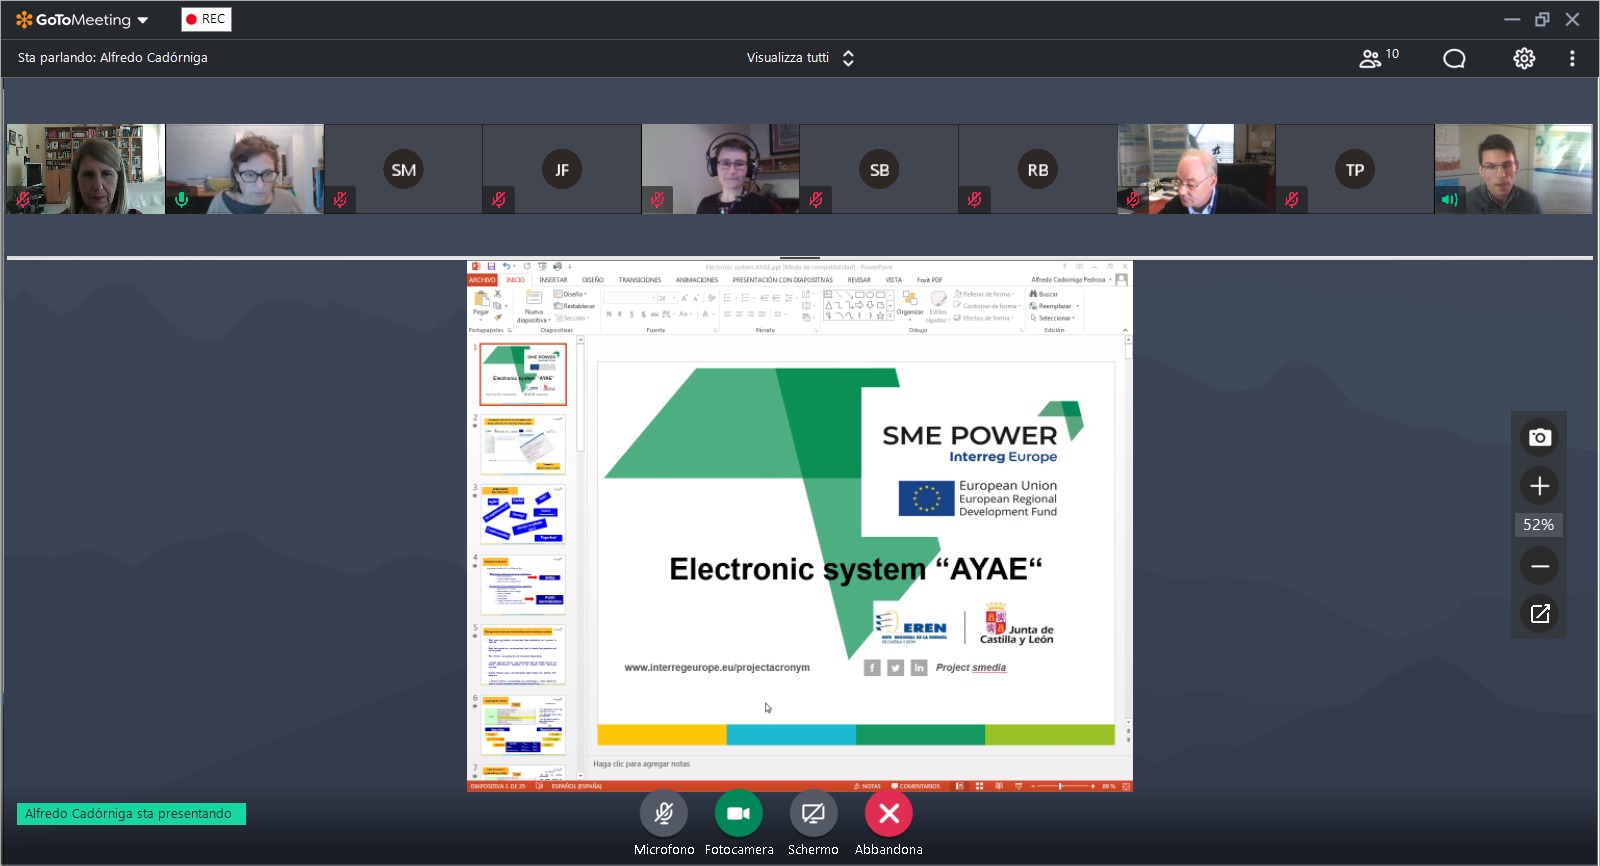This screenshot has height=866, width=1600.
Task: Open the INICIO ribbon tab
Action: coord(515,280)
